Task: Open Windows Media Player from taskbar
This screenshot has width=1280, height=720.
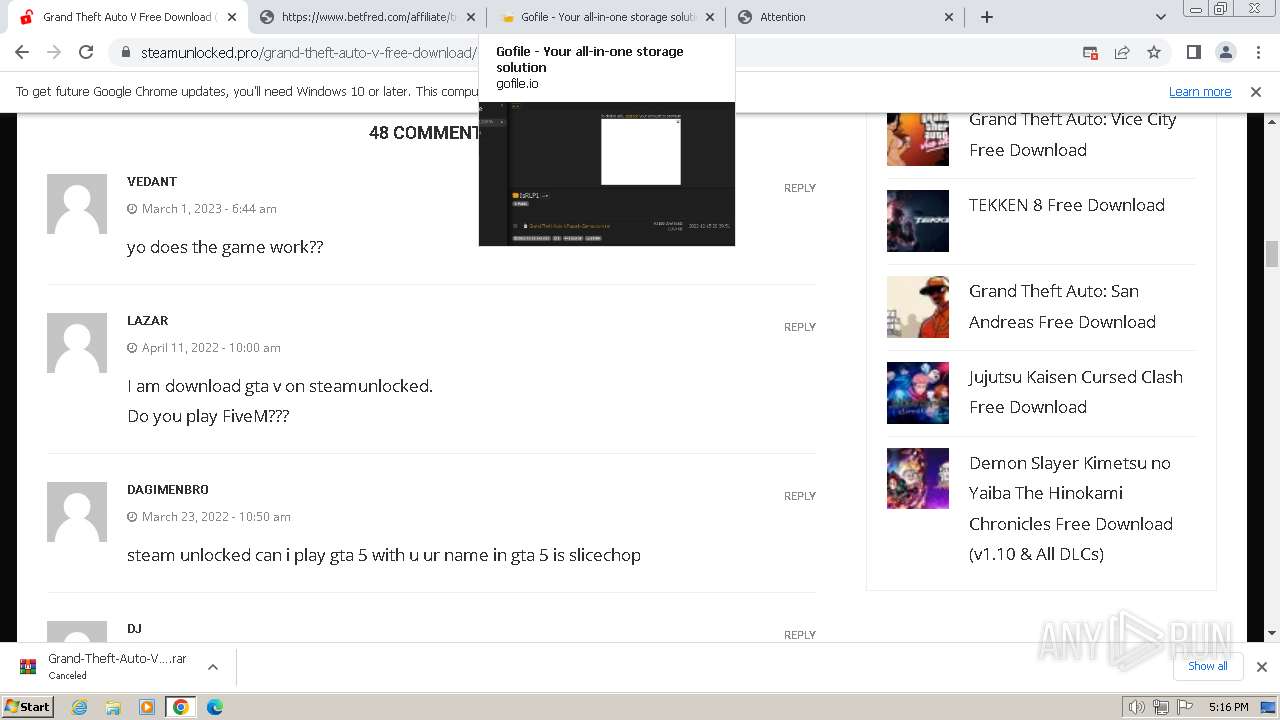Action: click(x=147, y=707)
